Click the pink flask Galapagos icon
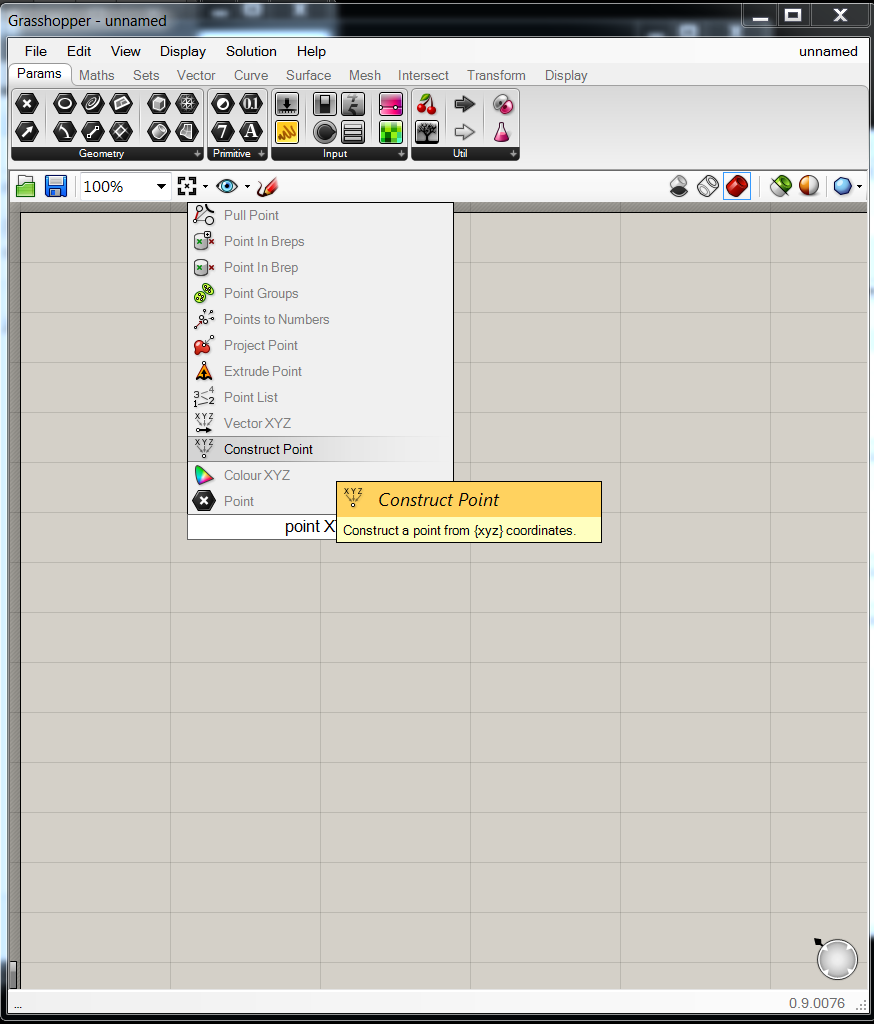Image resolution: width=874 pixels, height=1024 pixels. [502, 132]
